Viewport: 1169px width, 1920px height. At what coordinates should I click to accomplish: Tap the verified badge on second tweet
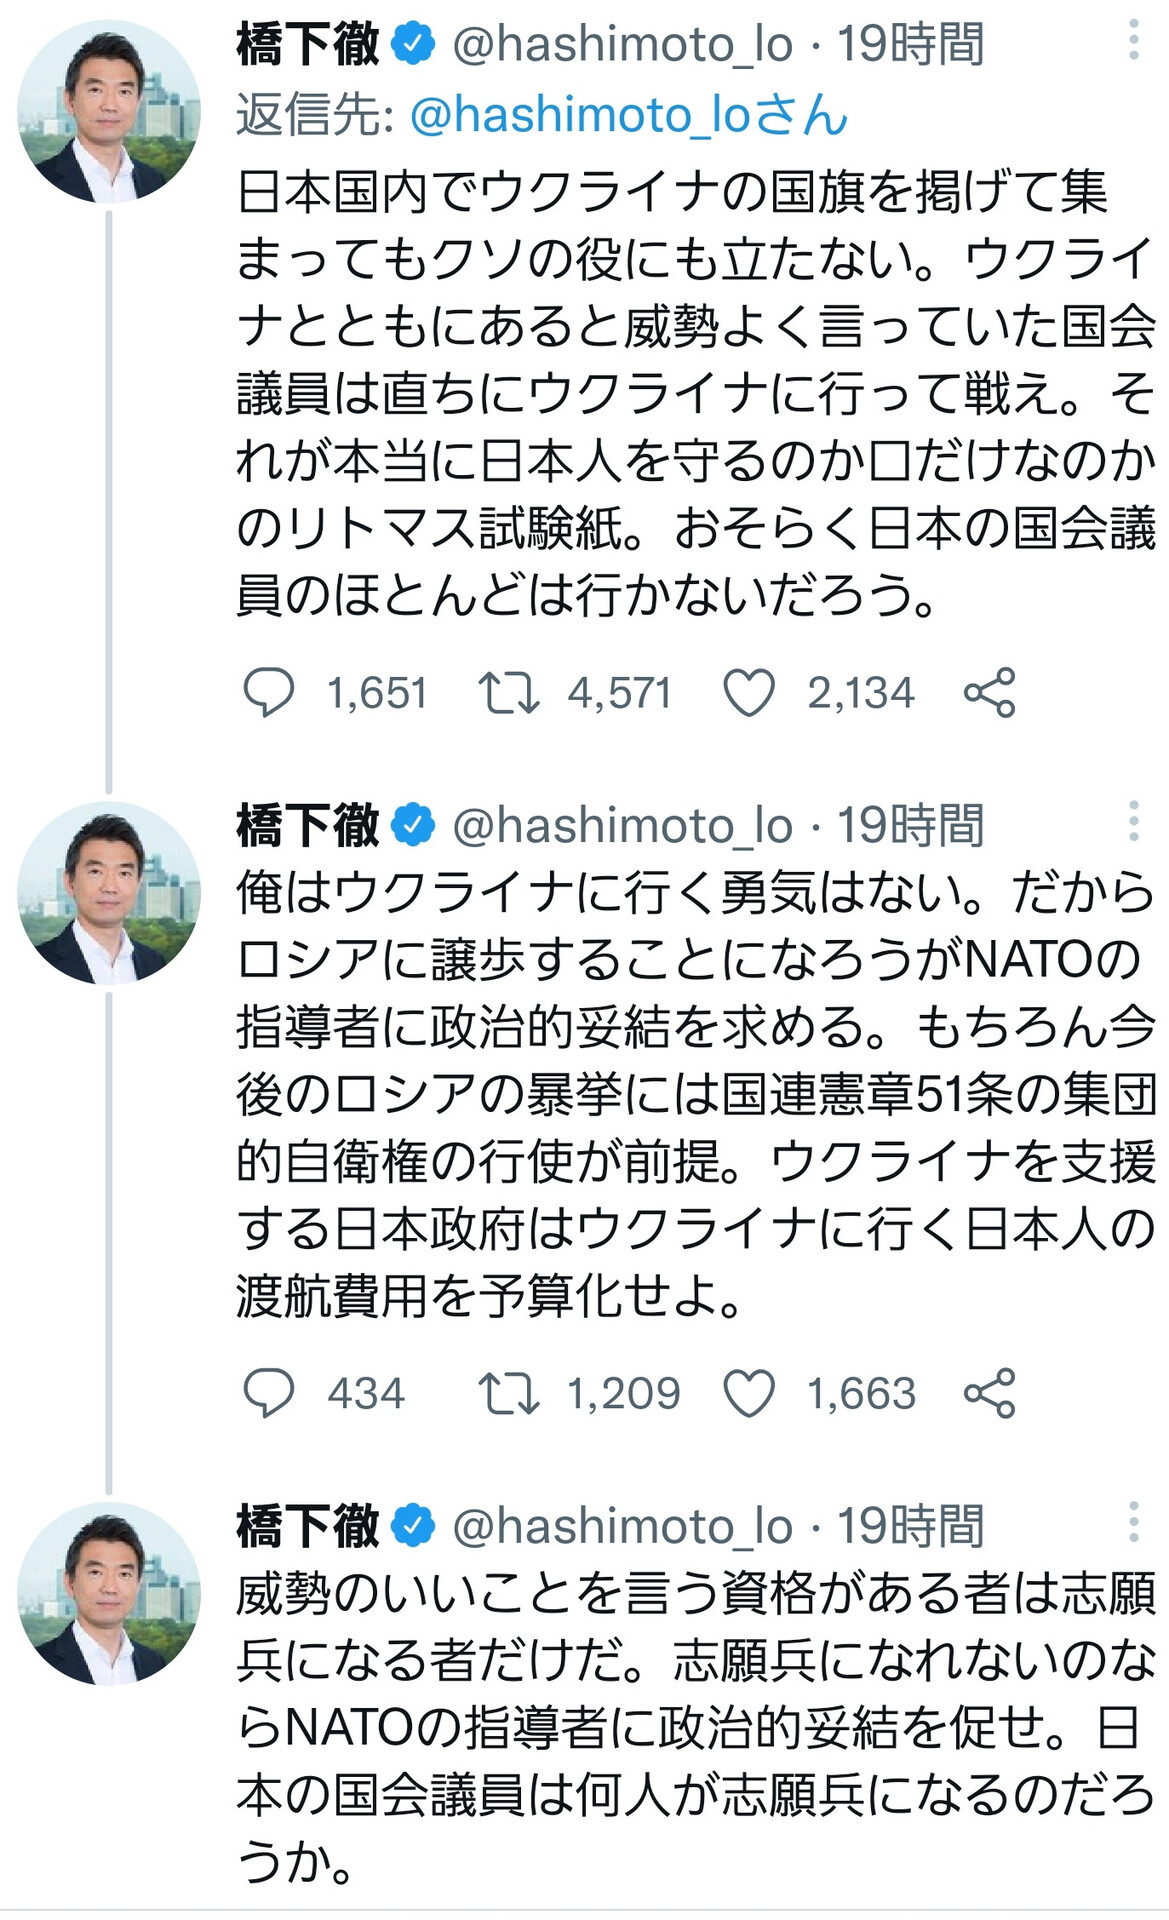click(413, 825)
